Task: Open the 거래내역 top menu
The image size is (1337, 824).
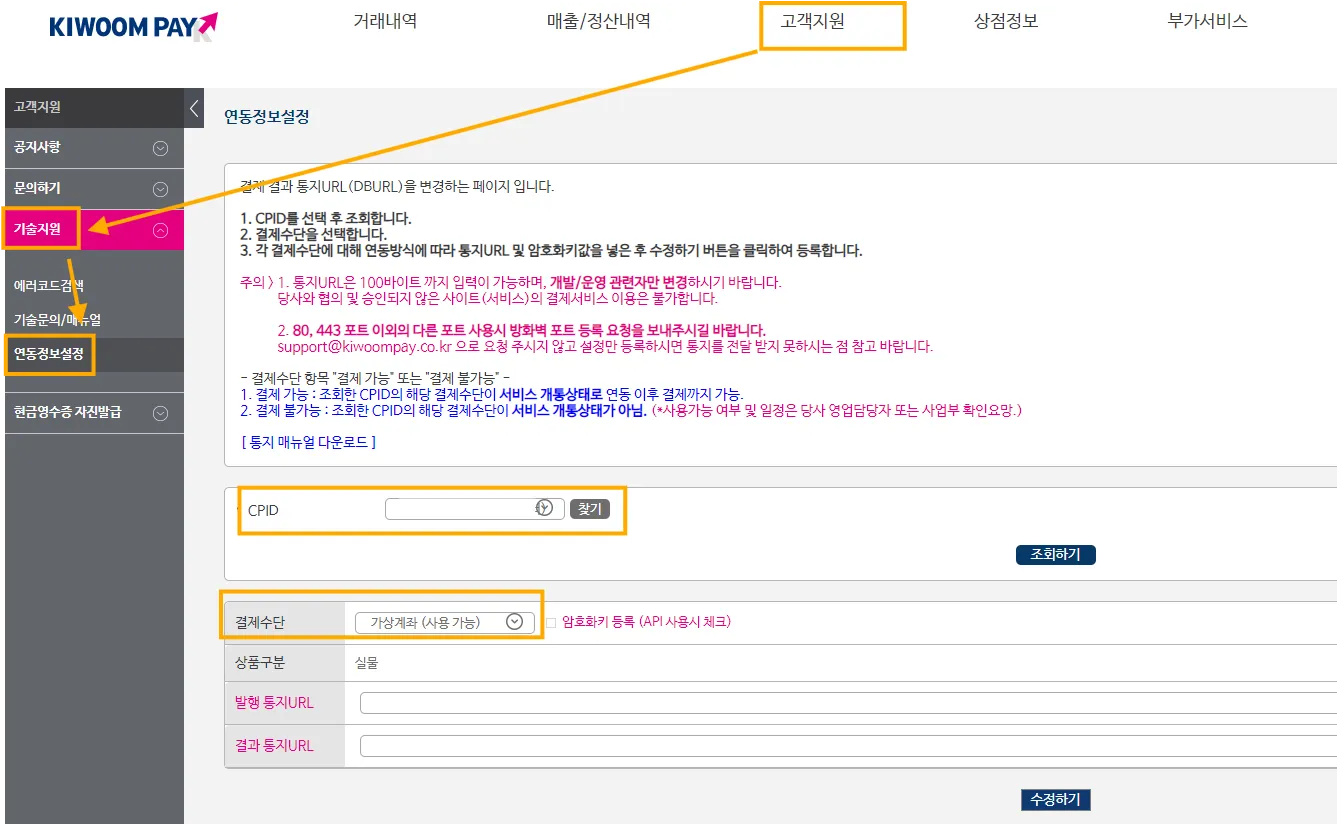Action: click(x=385, y=21)
